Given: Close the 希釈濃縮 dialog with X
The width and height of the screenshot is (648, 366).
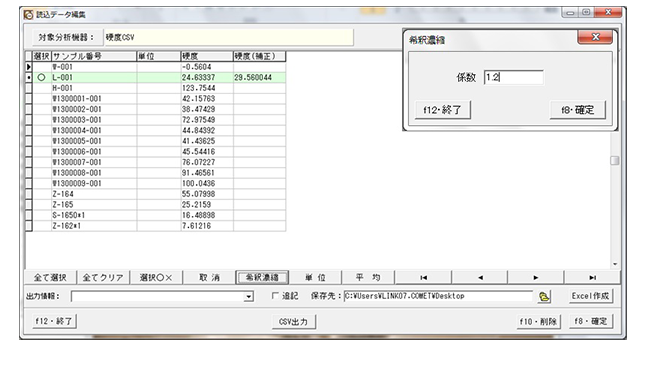Looking at the screenshot, I should click(595, 37).
